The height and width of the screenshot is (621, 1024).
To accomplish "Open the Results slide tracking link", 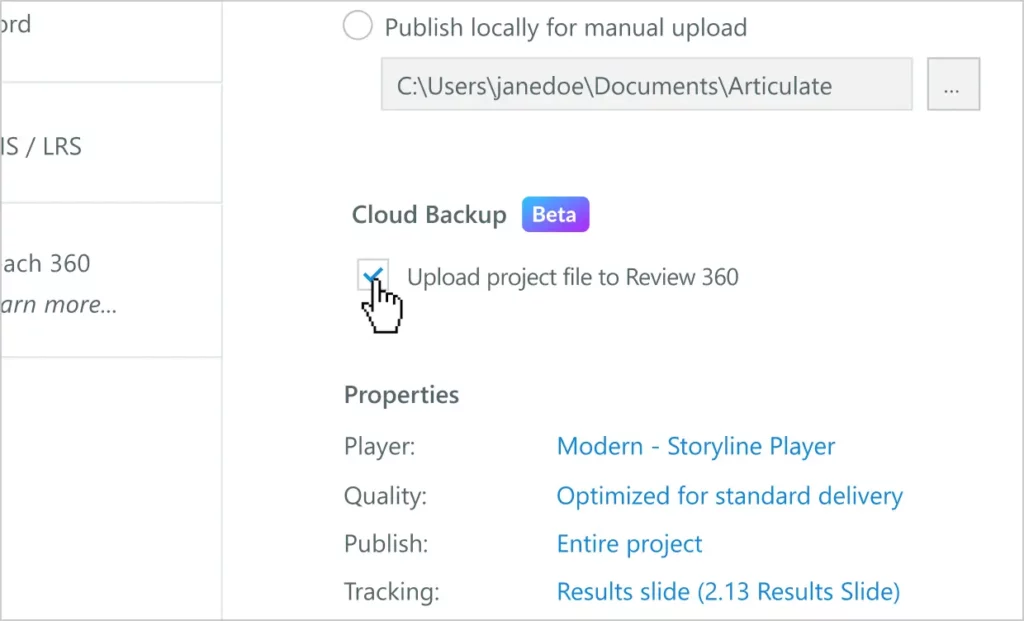I will [728, 592].
